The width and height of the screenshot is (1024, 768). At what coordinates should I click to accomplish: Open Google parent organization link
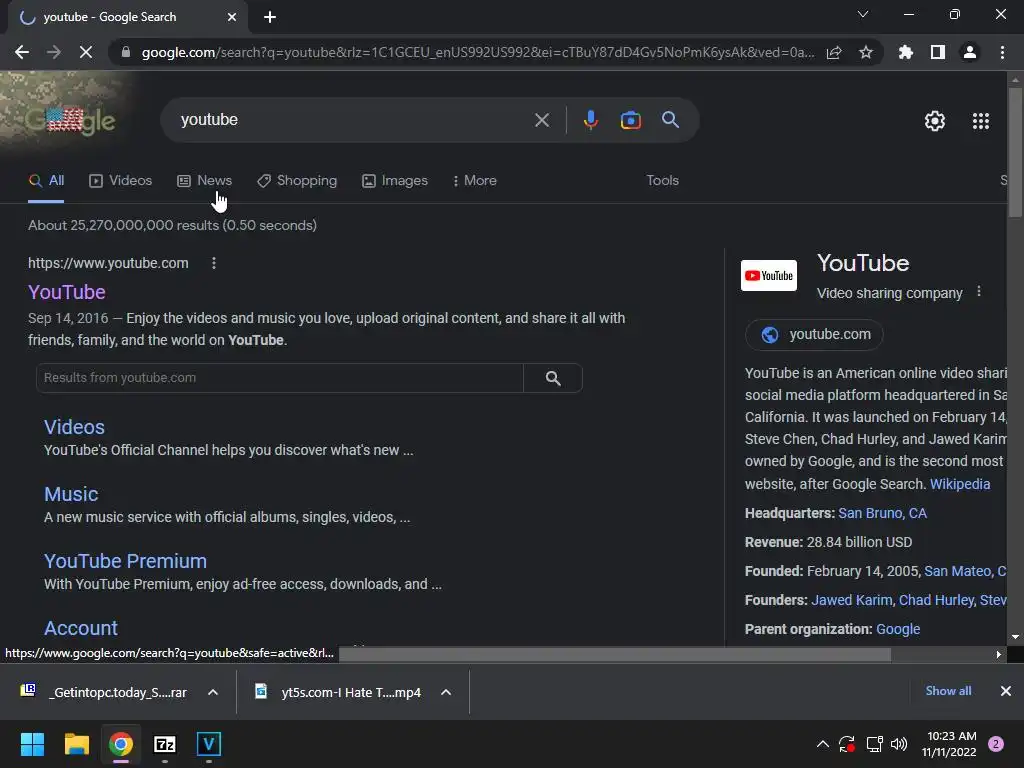(898, 630)
